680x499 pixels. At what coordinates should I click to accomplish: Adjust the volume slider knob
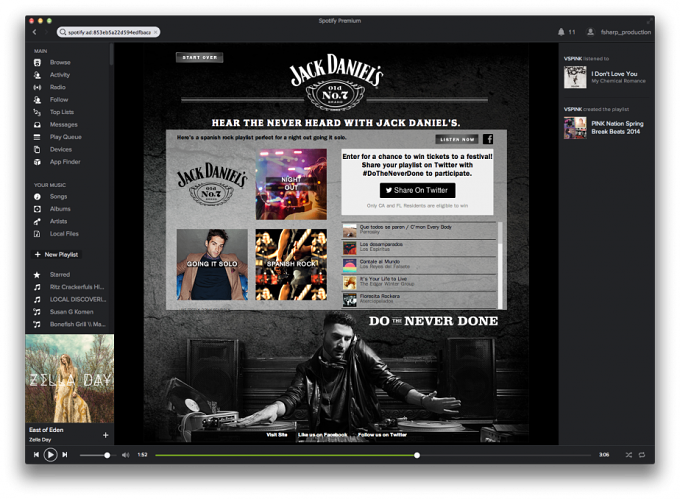(107, 455)
